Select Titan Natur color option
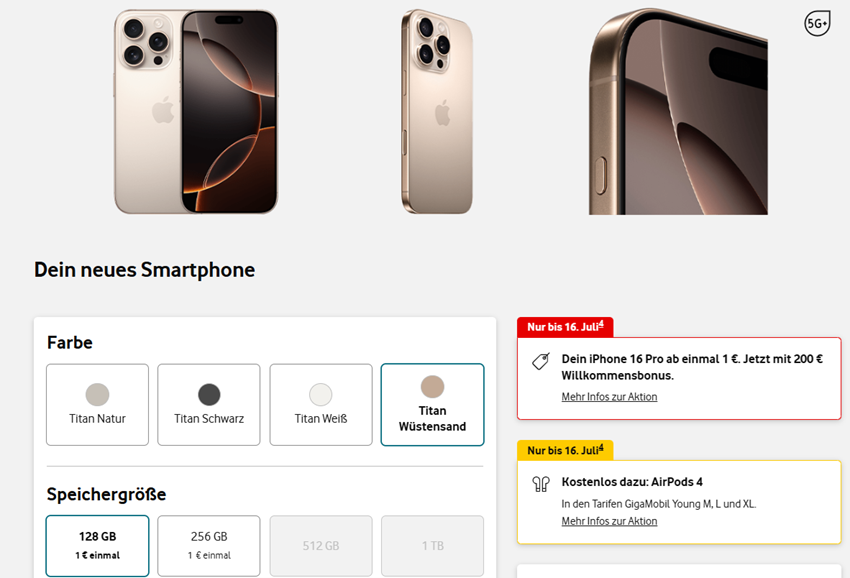 [x=97, y=404]
